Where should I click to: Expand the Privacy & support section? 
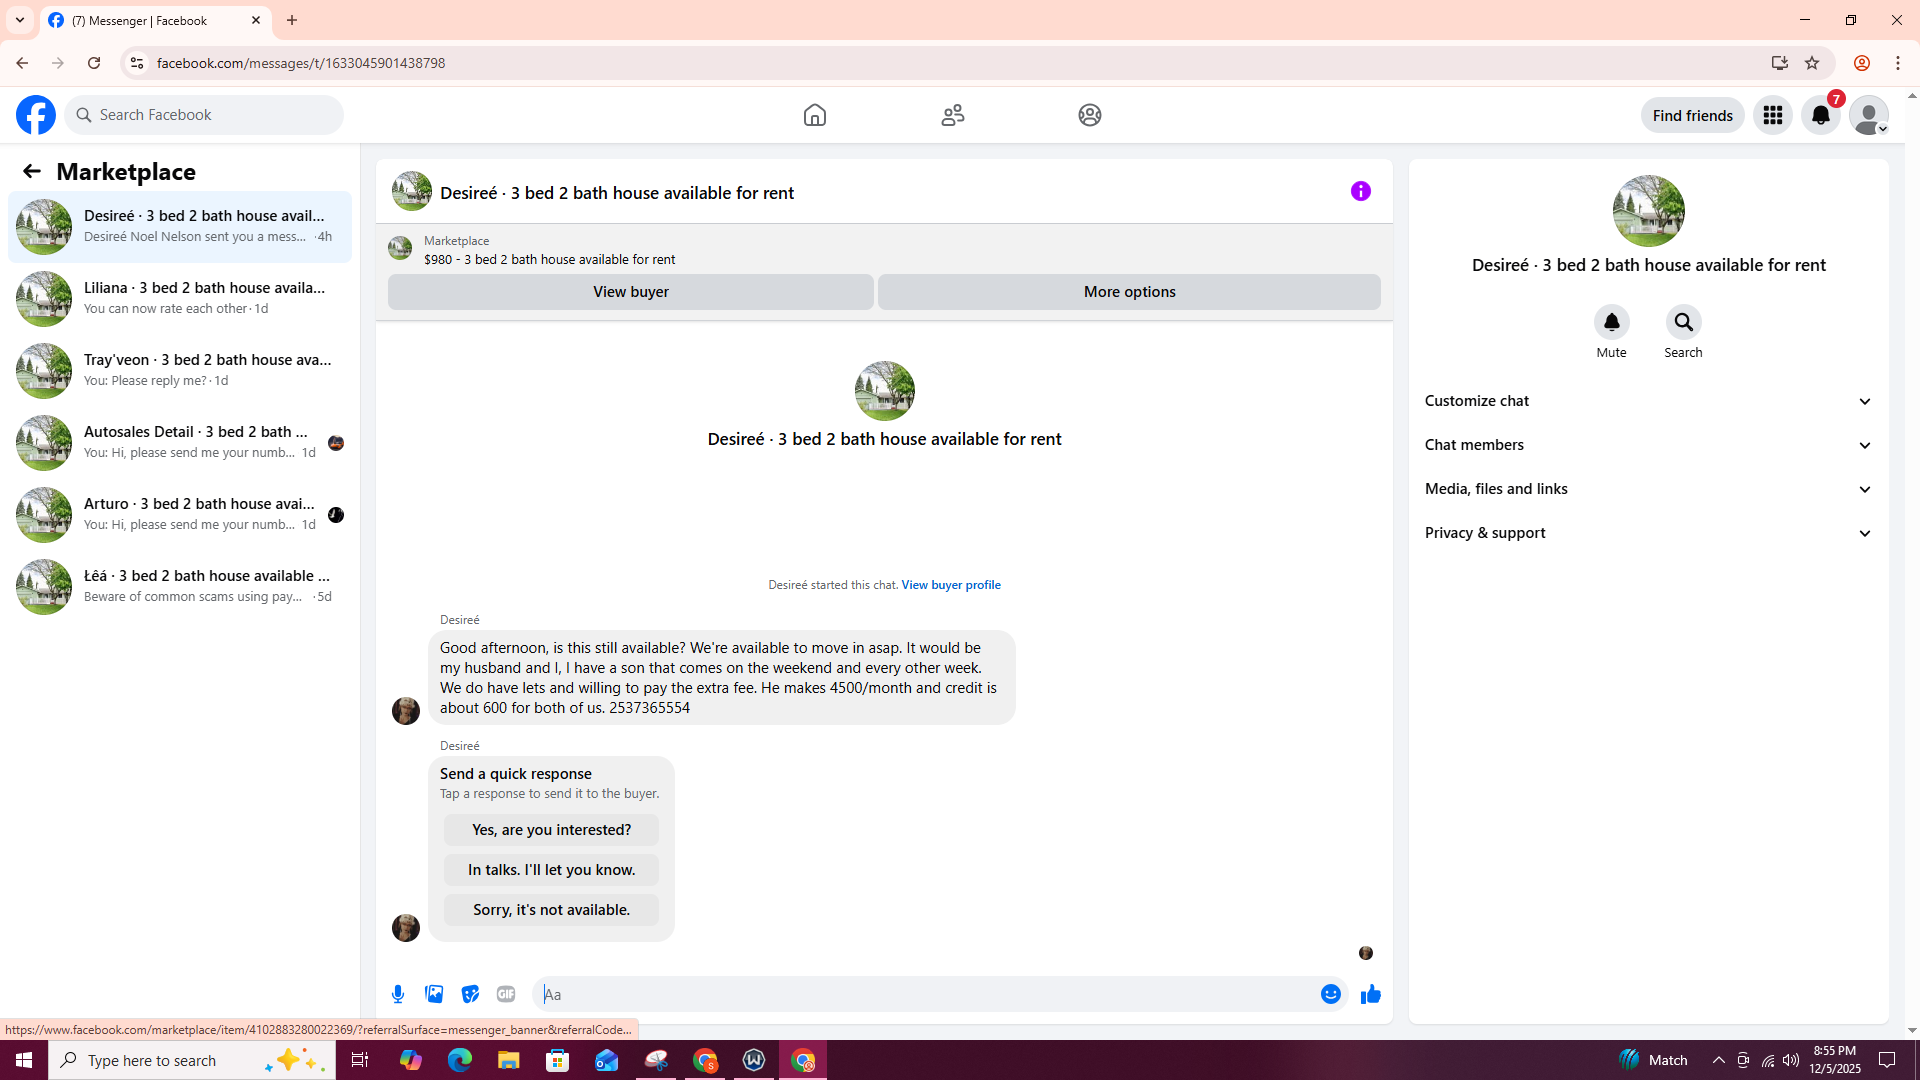1648,533
